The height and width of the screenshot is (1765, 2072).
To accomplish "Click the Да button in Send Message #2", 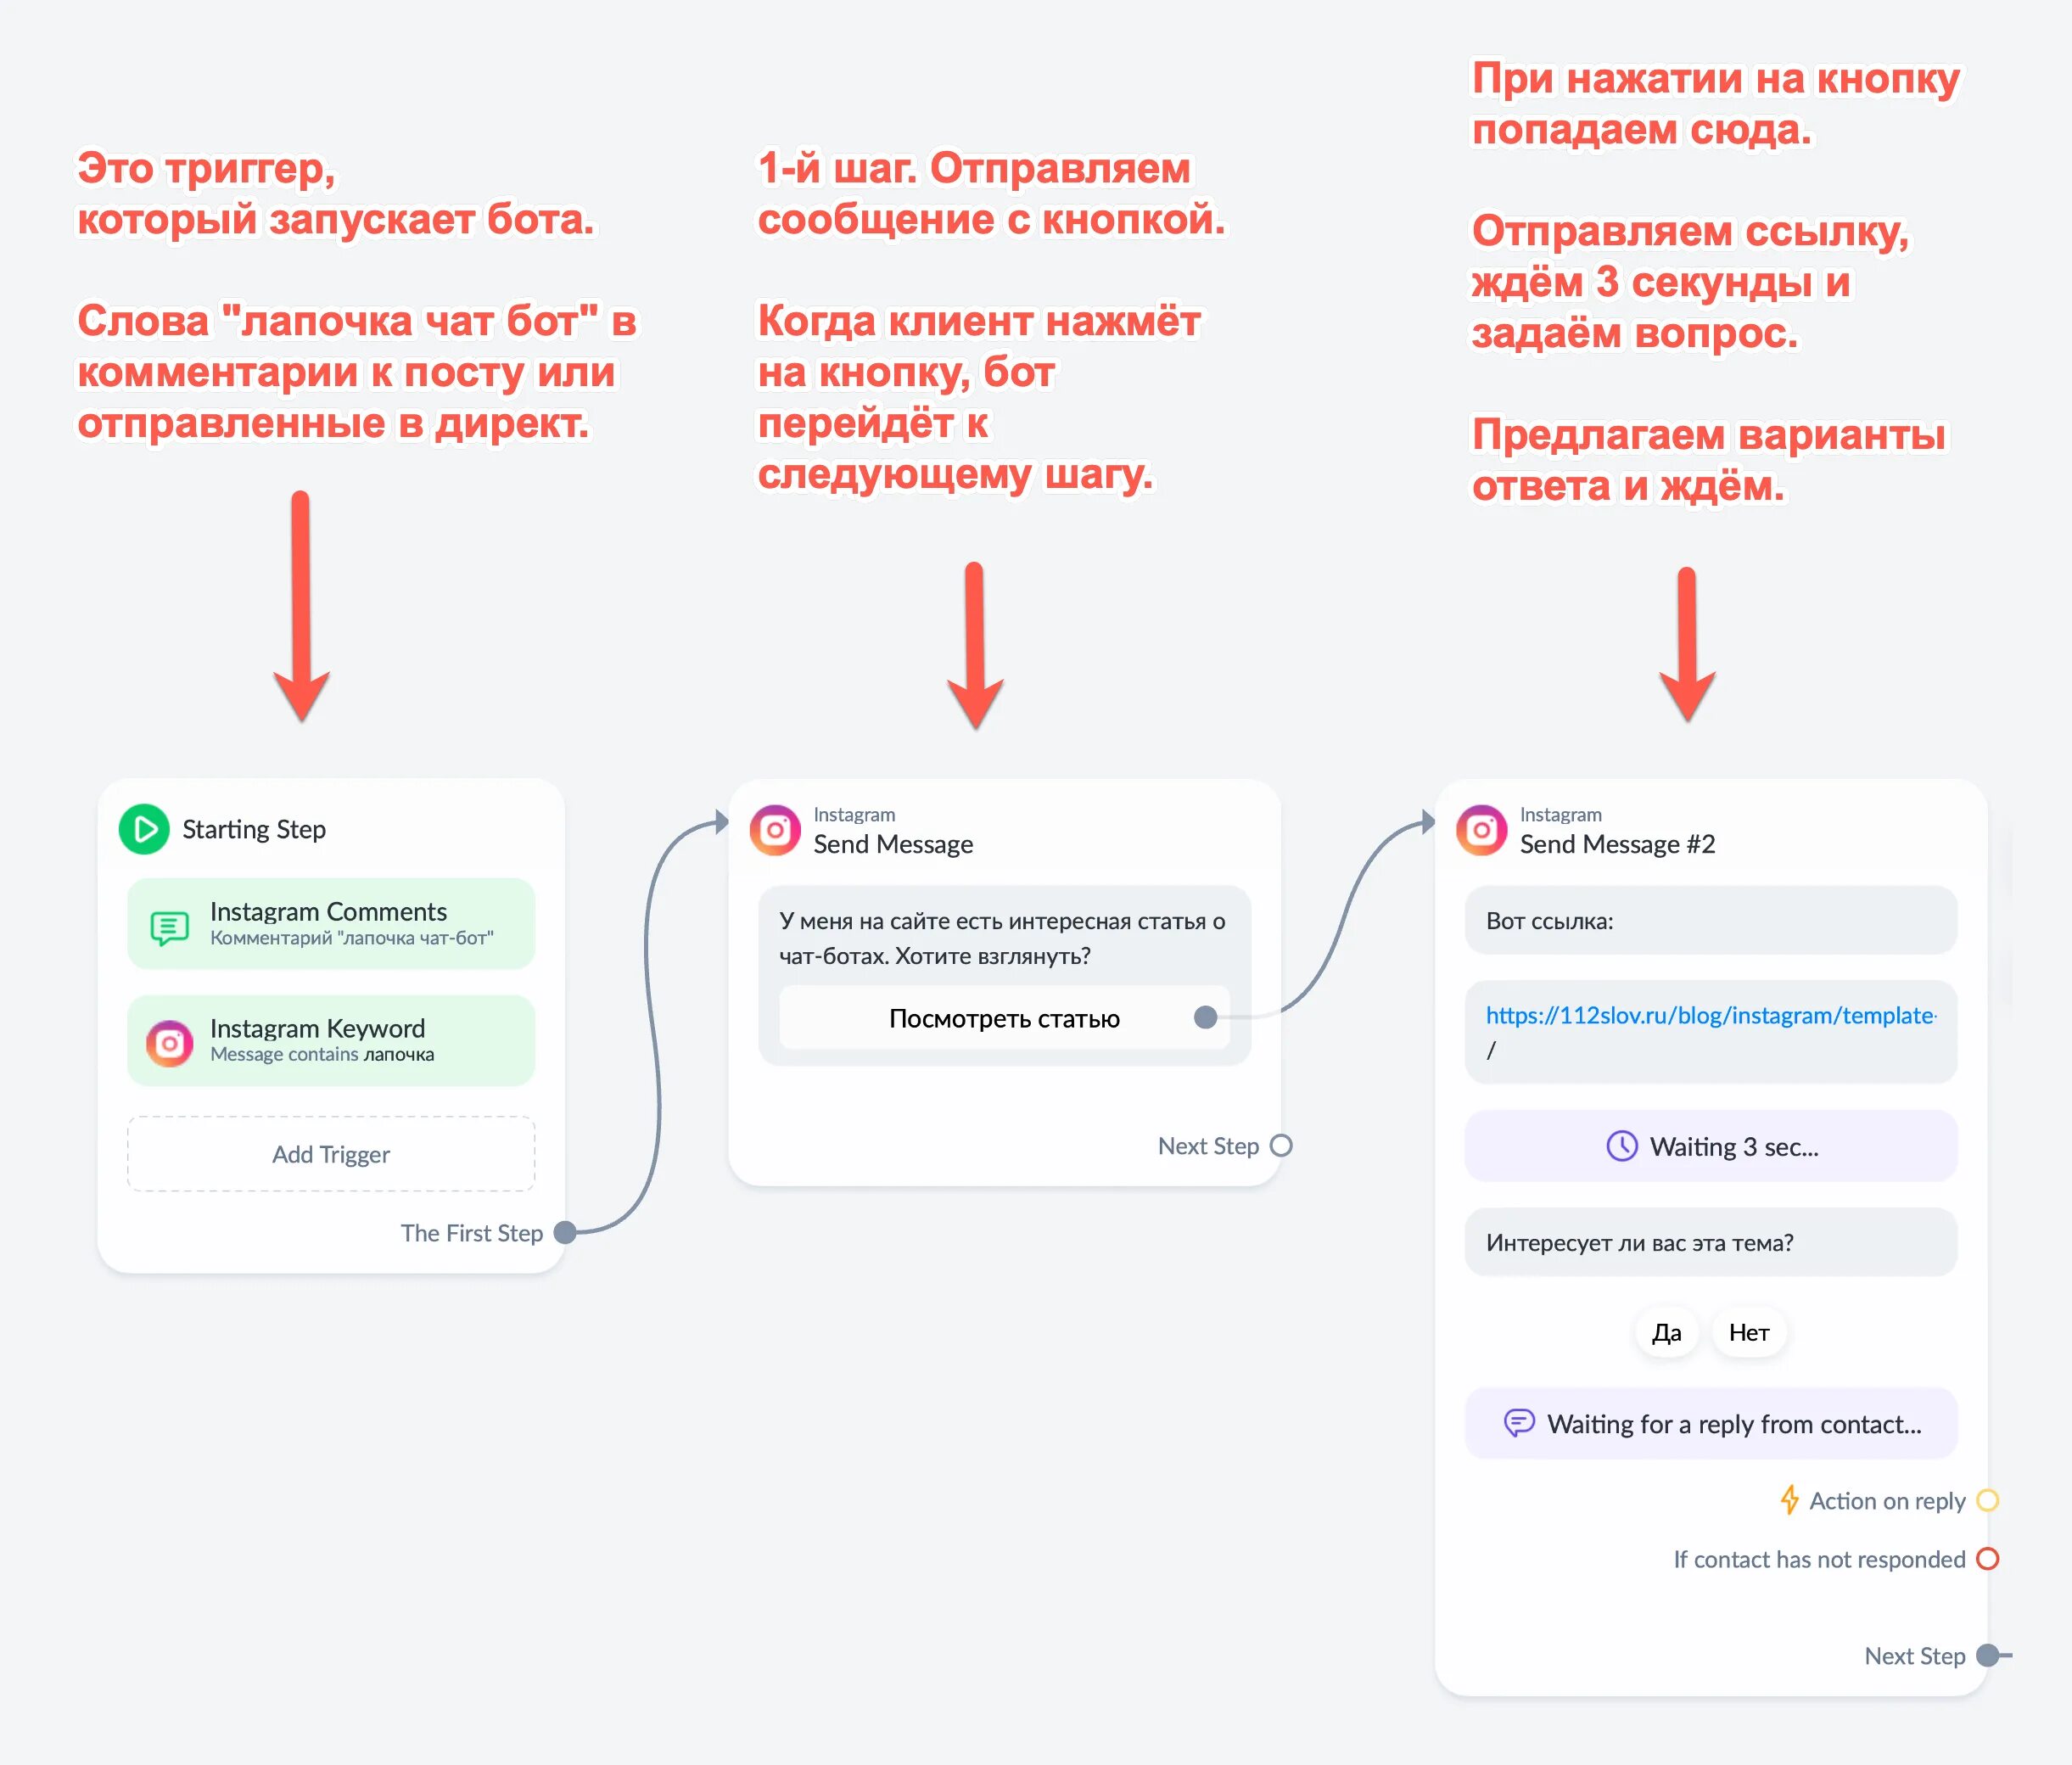I will pos(1668,1331).
